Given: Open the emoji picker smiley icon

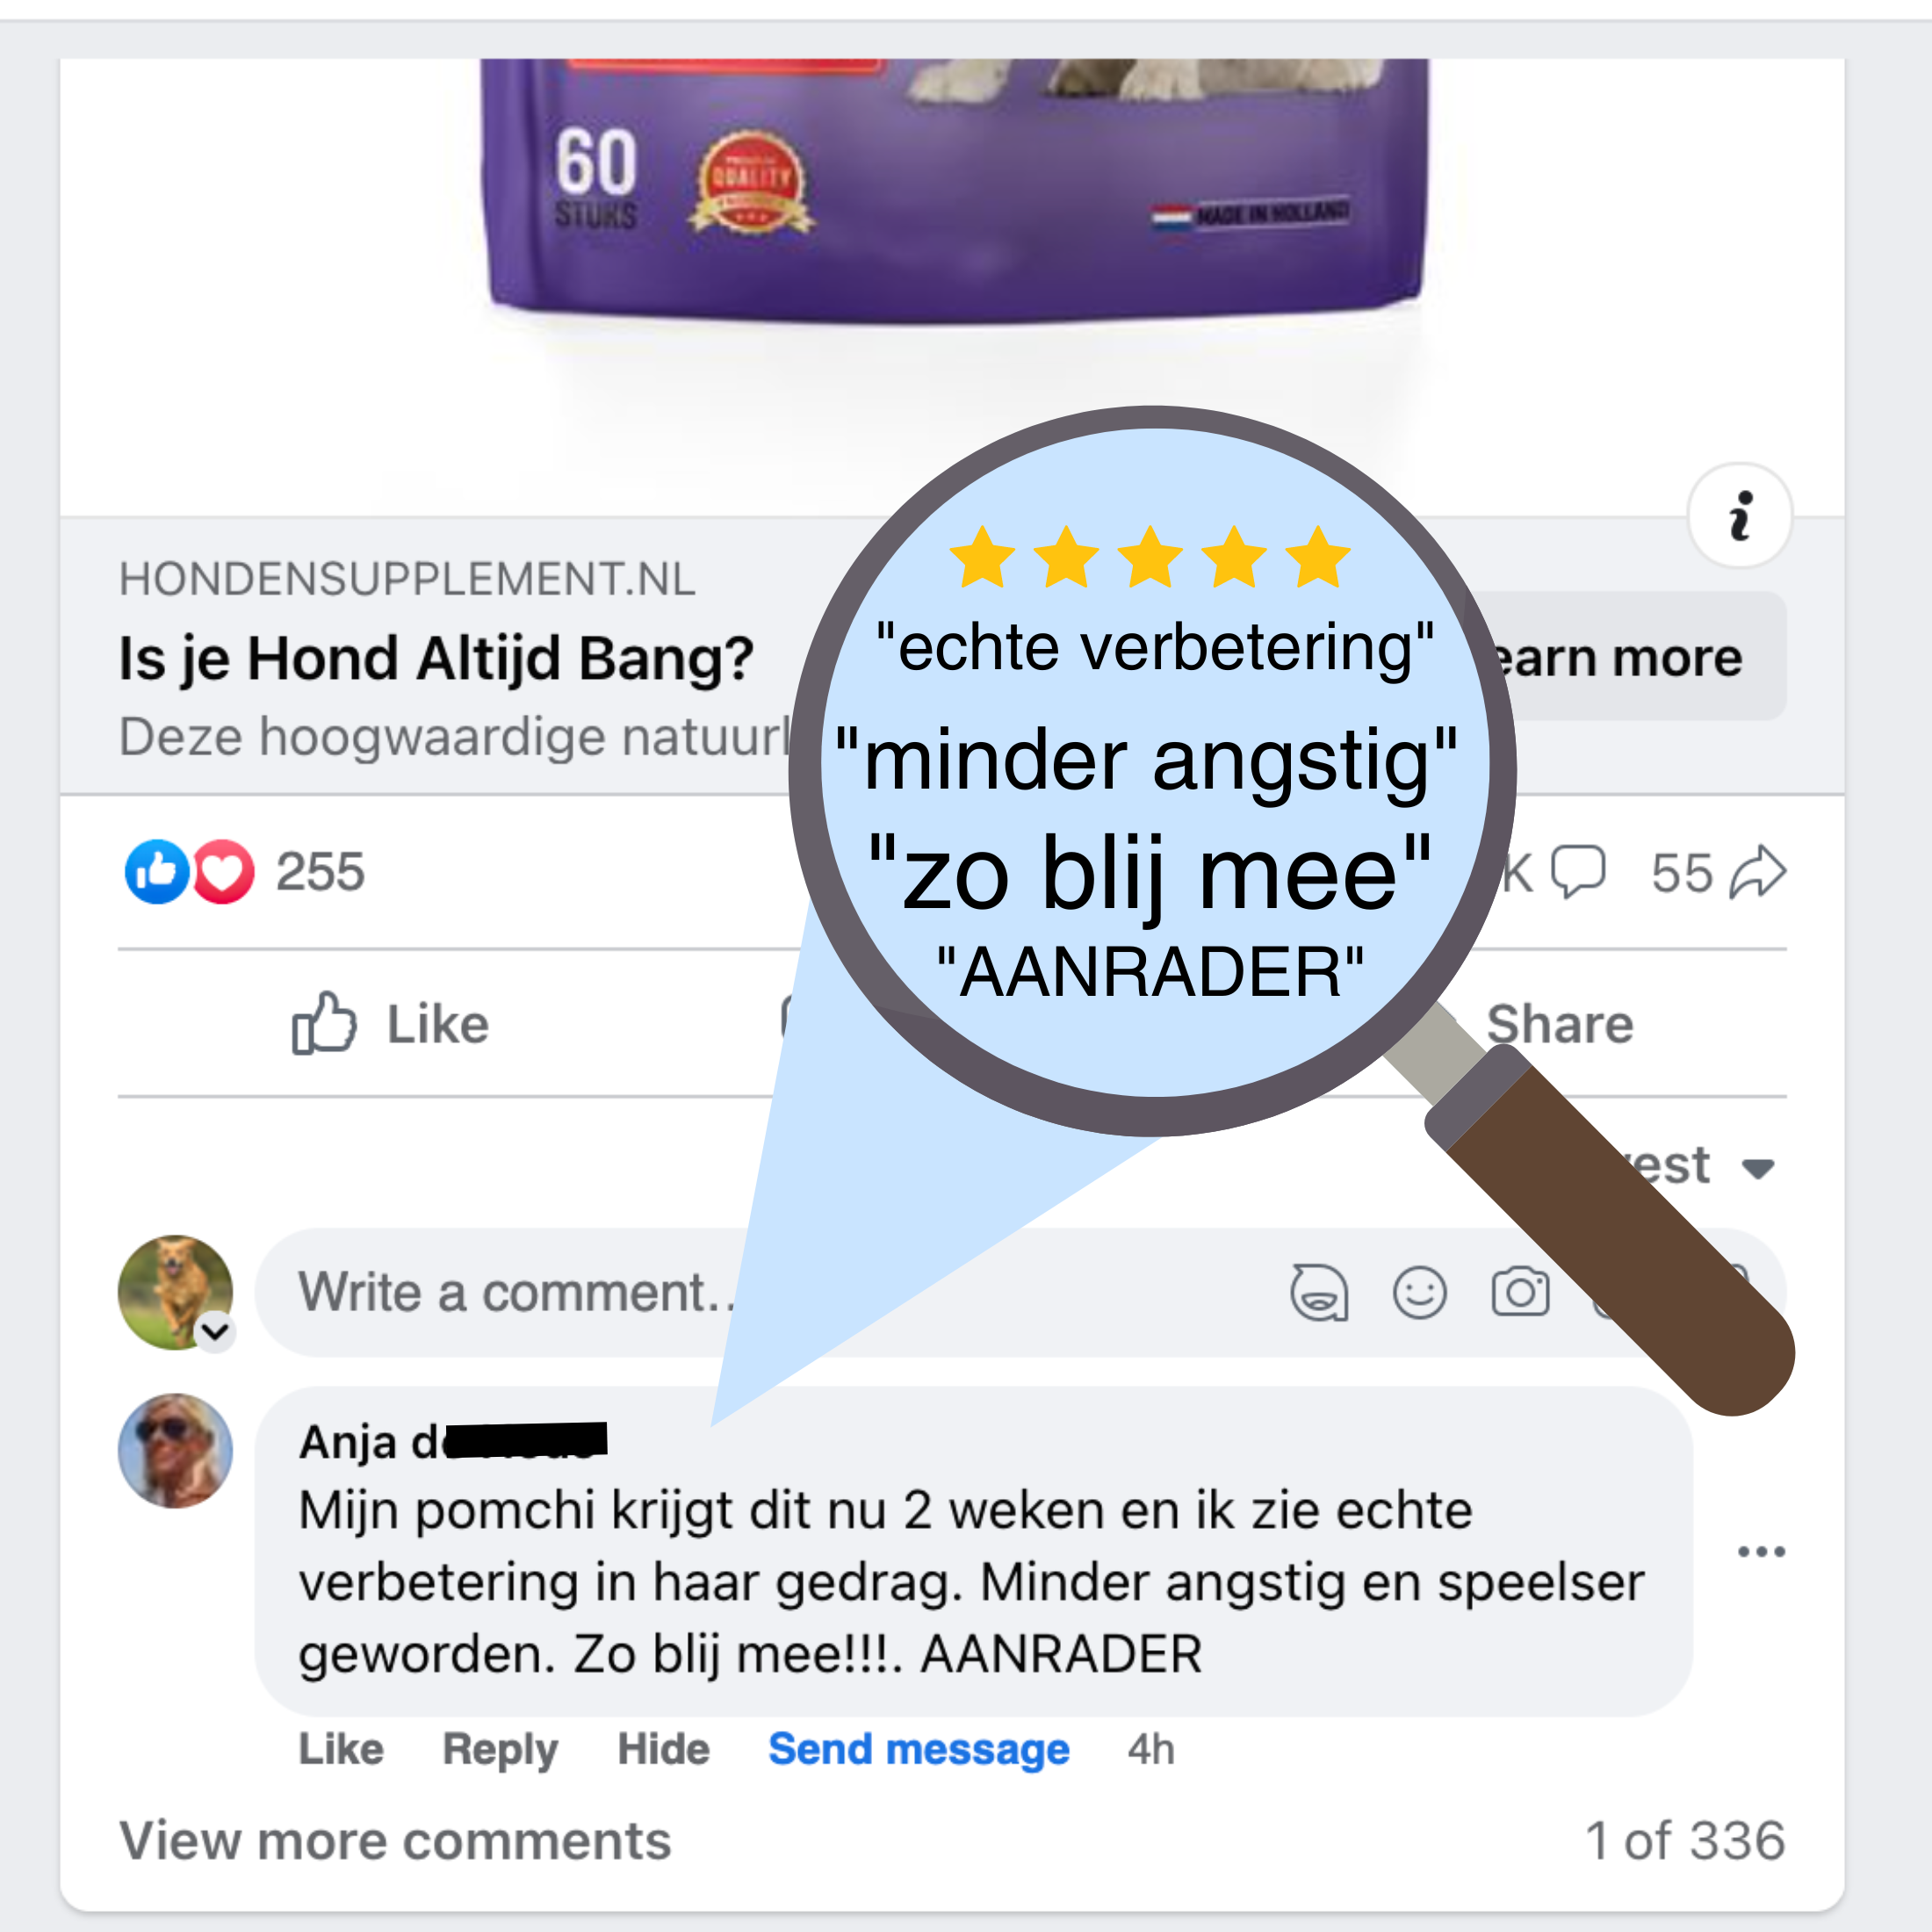Looking at the screenshot, I should click(x=1420, y=1292).
